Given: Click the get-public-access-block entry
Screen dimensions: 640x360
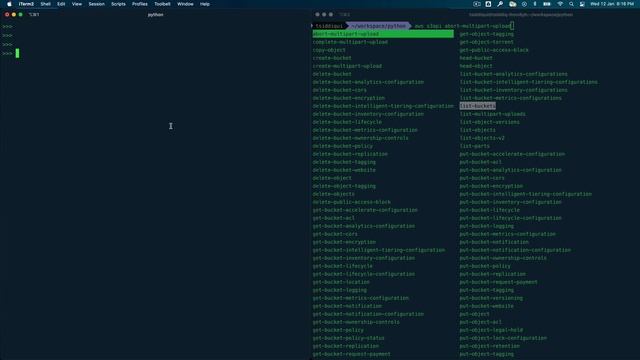Looking at the screenshot, I should pyautogui.click(x=494, y=50).
